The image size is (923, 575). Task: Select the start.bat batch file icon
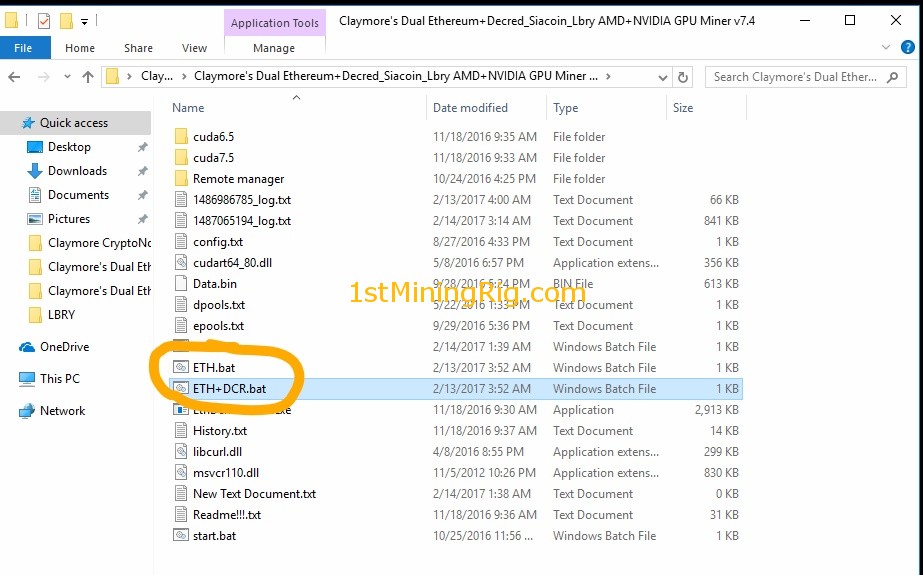point(181,536)
